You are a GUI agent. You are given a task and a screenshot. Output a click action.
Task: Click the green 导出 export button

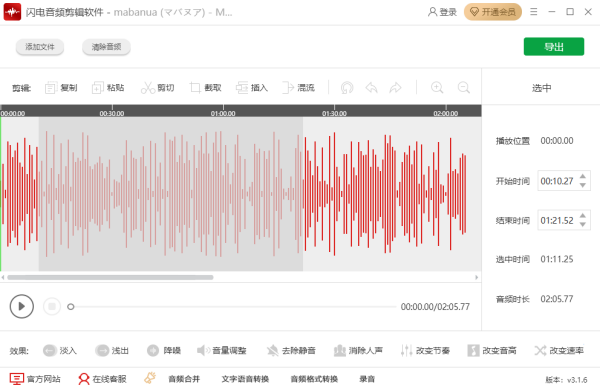point(554,47)
